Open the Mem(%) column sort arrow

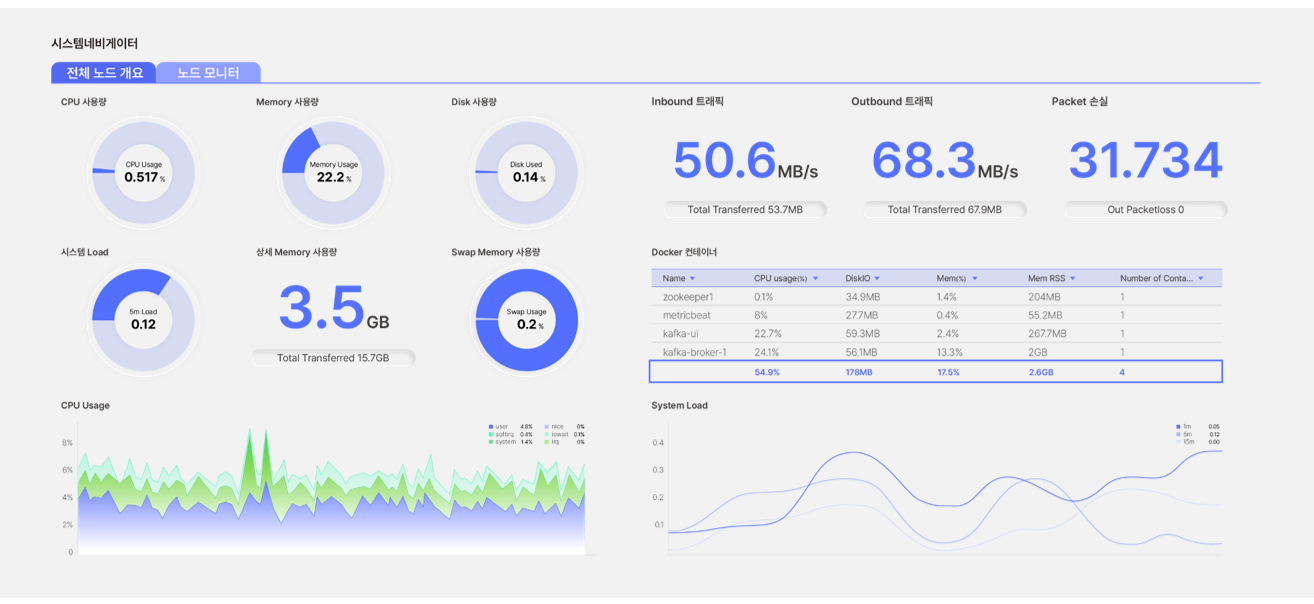(x=974, y=278)
